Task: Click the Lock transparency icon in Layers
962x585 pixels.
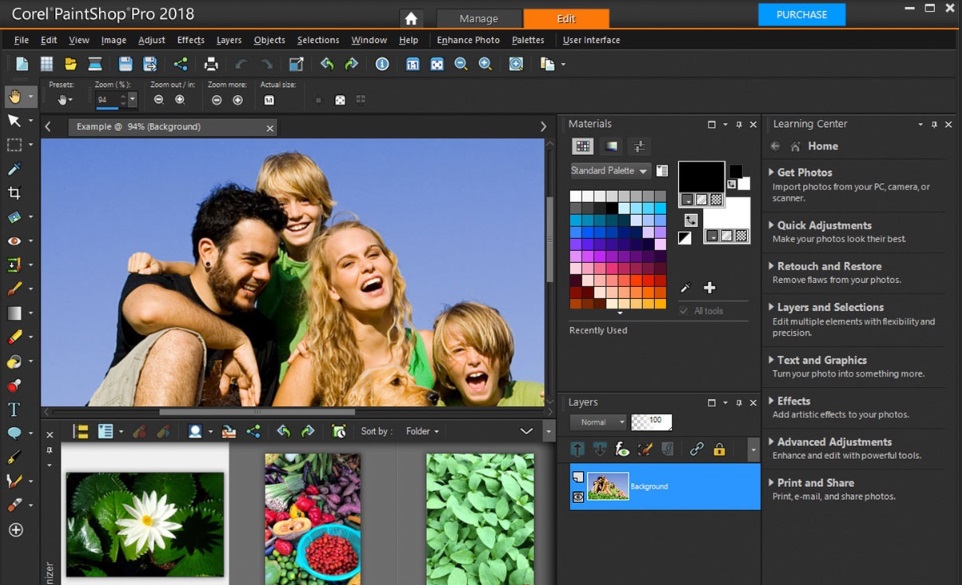Action: pyautogui.click(x=719, y=450)
